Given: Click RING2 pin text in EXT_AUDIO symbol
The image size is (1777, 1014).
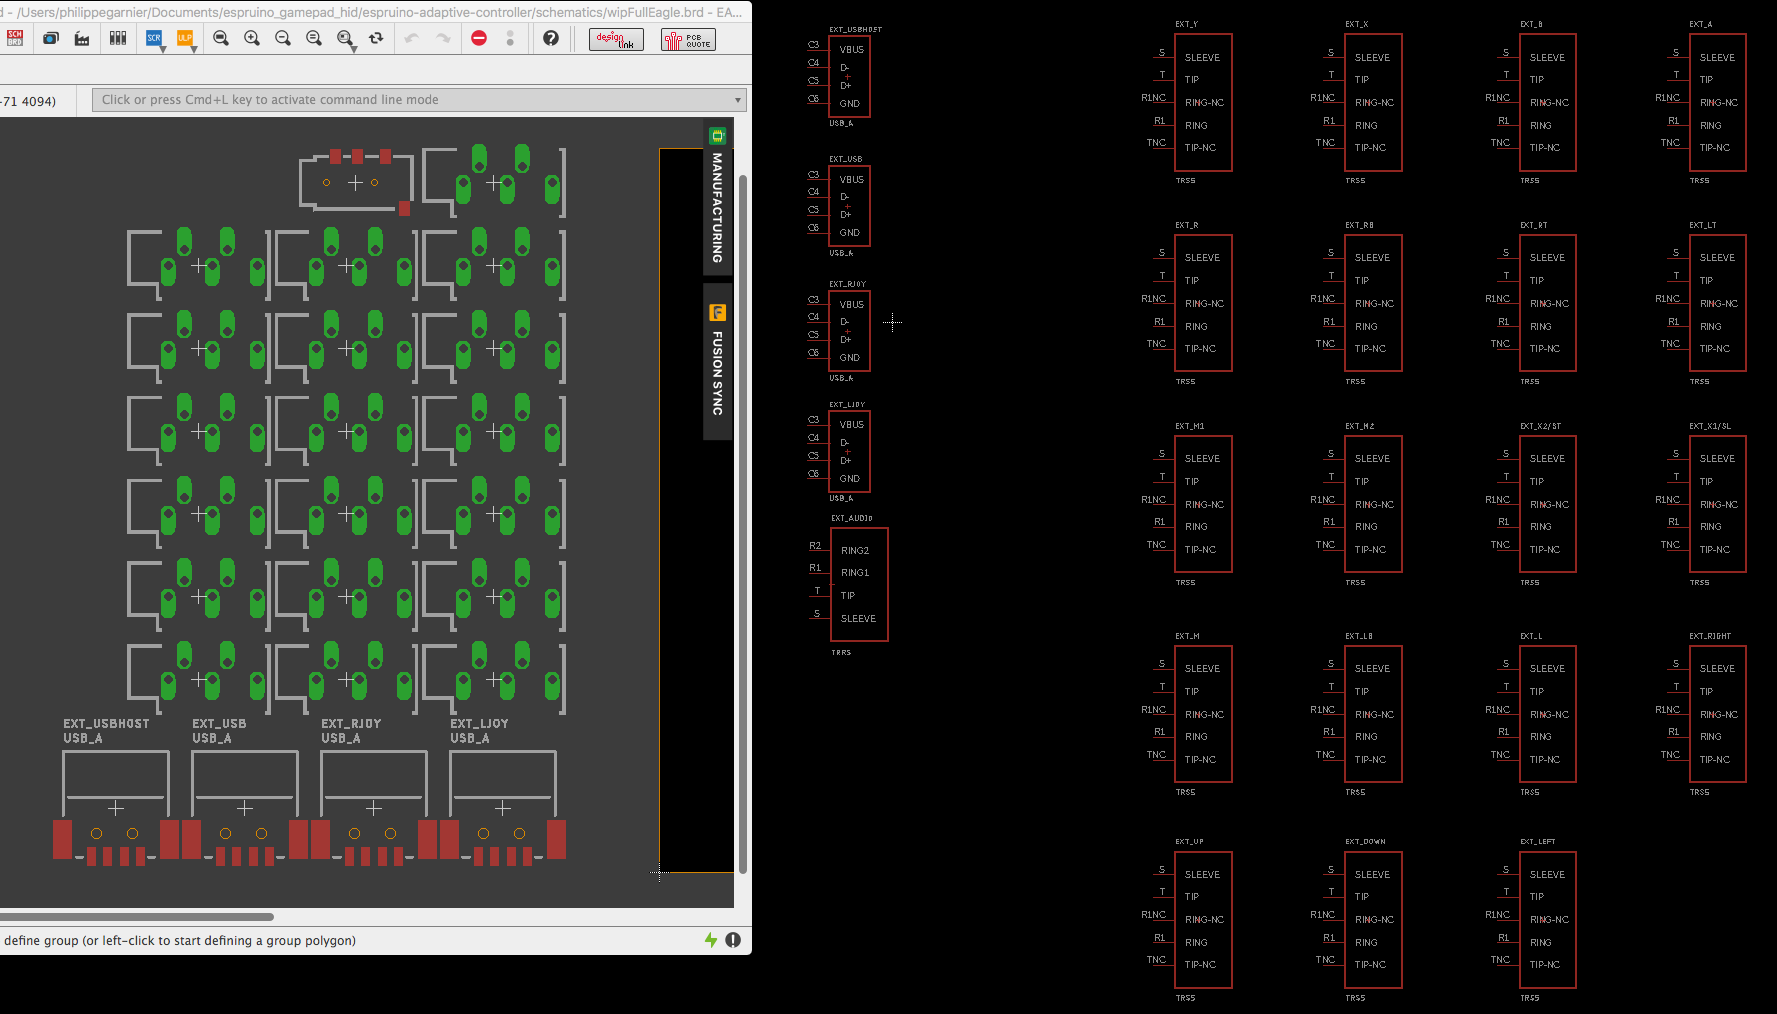Looking at the screenshot, I should pos(855,551).
